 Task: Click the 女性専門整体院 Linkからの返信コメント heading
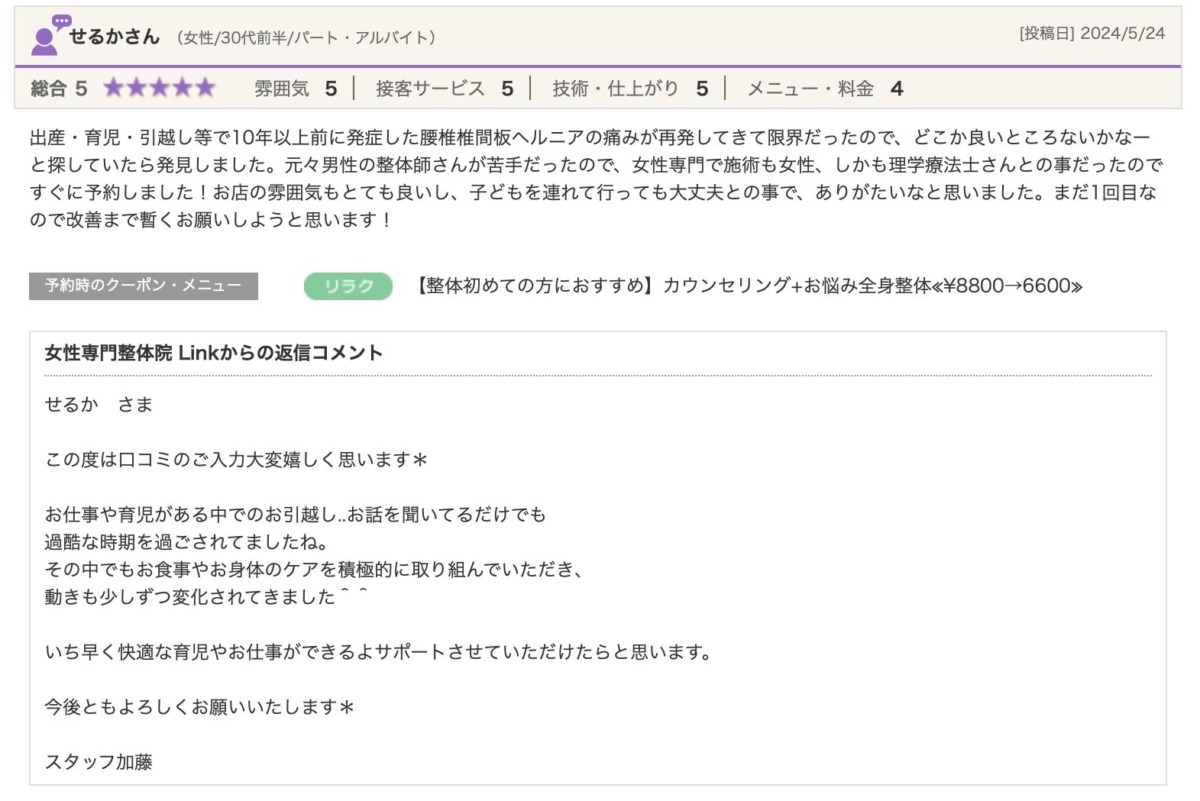point(214,353)
